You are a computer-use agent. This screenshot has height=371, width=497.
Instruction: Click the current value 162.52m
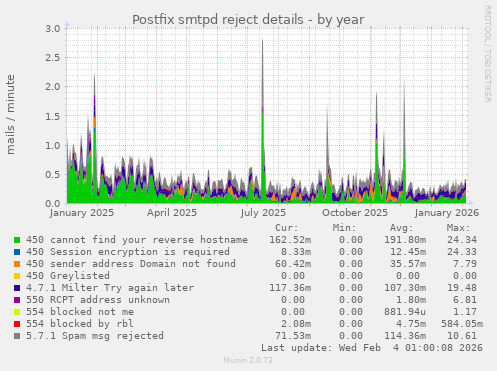pyautogui.click(x=290, y=240)
